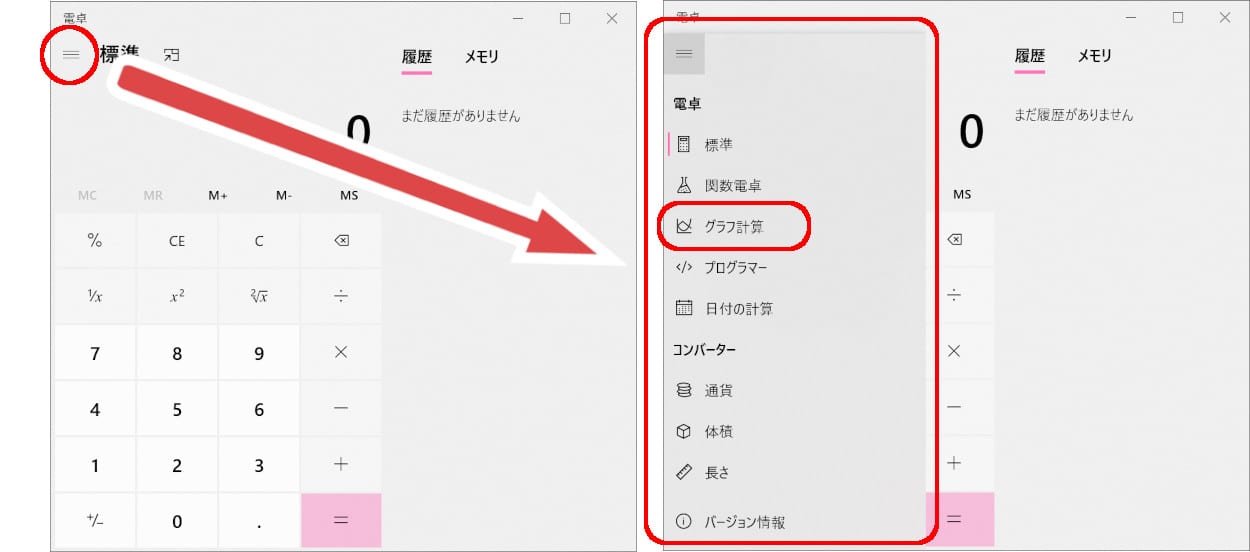
Task: Switch to 履歴 tab in right calculator
Action: [1030, 57]
